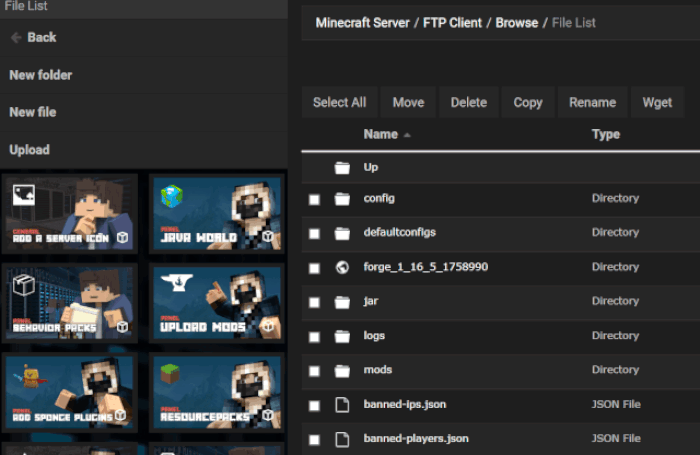Choose New folder in sidebar
This screenshot has height=455, width=700.
tap(144, 75)
